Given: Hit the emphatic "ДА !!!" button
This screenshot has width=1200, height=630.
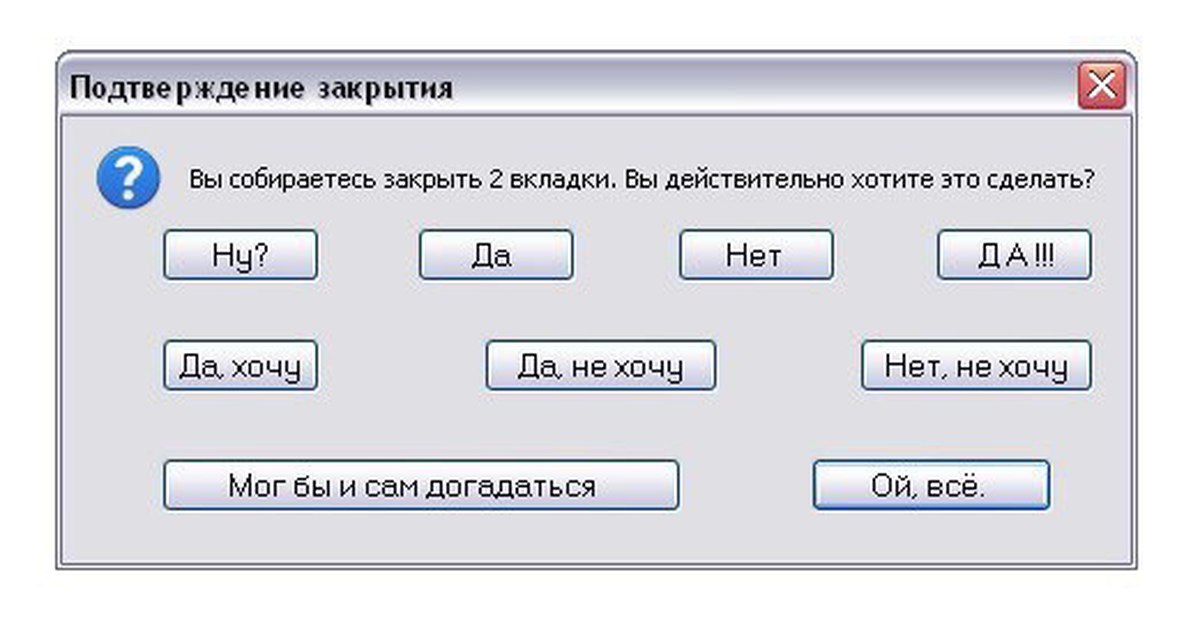Looking at the screenshot, I should coord(1014,255).
